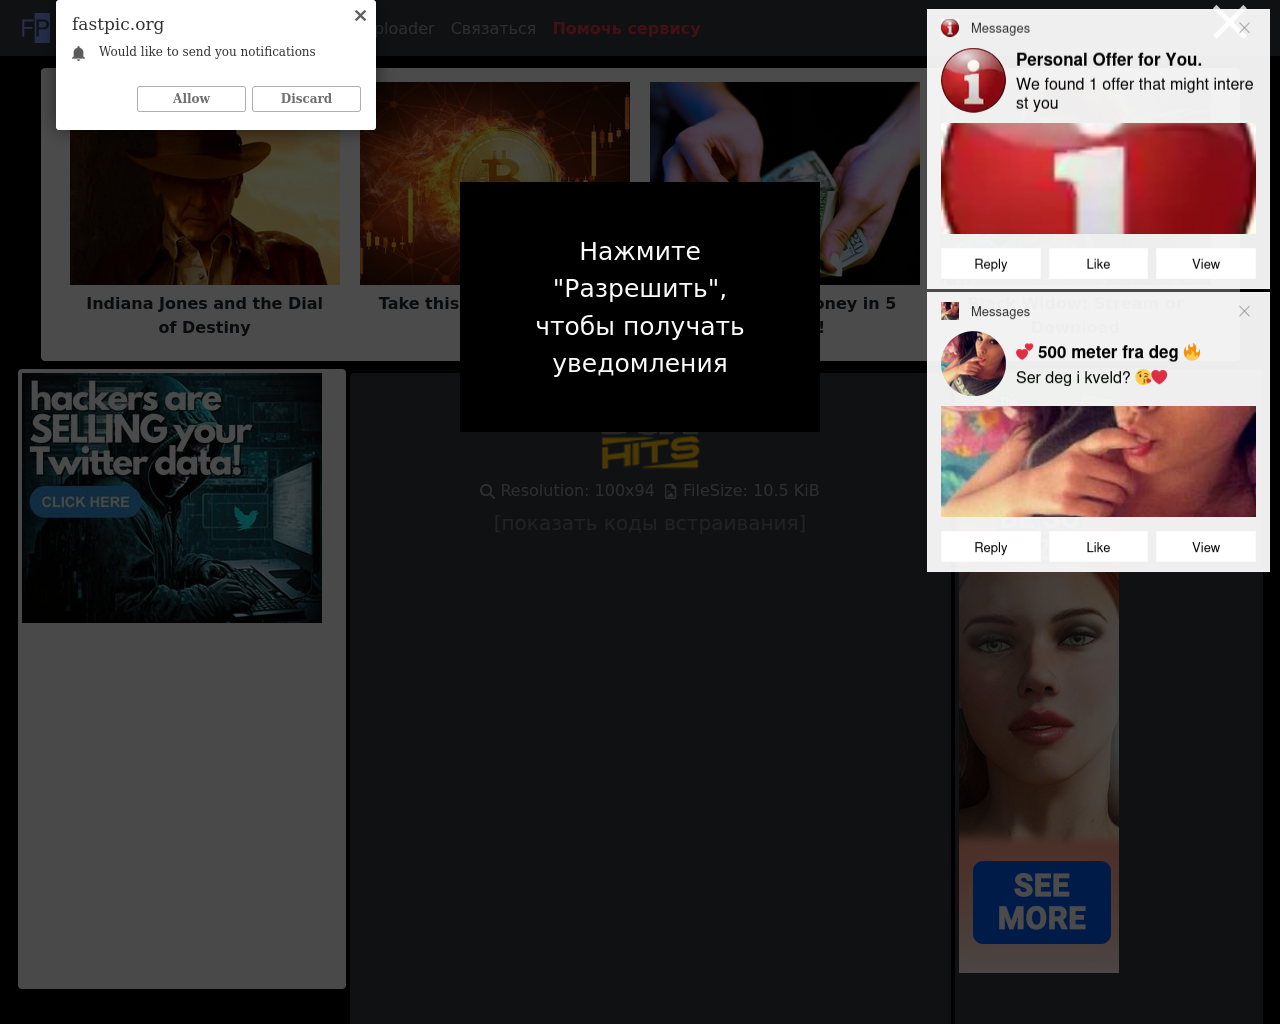Open the Indiana Jones thumbnail

[205, 207]
